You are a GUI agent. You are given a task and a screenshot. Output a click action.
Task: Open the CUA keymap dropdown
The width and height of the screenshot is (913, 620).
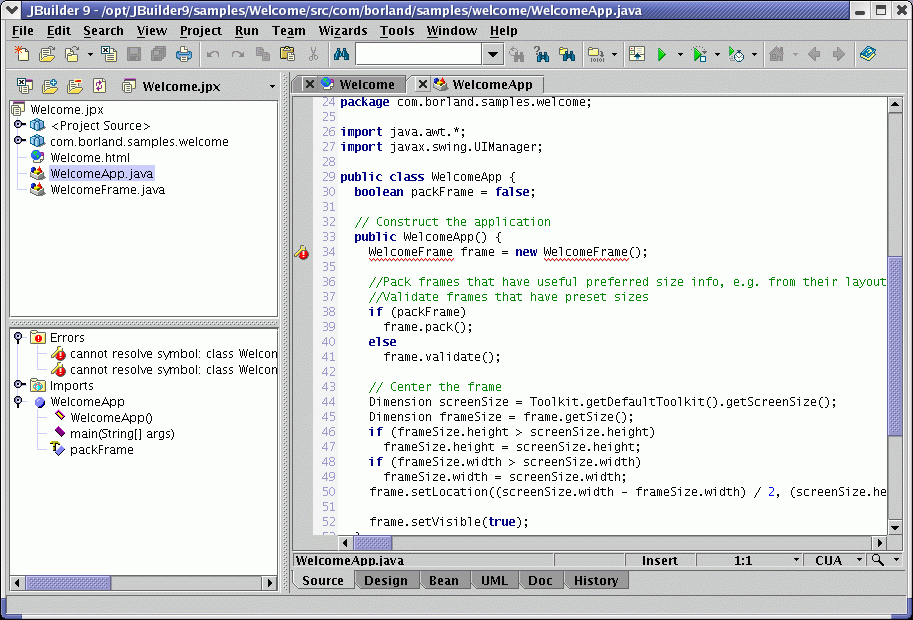(857, 561)
